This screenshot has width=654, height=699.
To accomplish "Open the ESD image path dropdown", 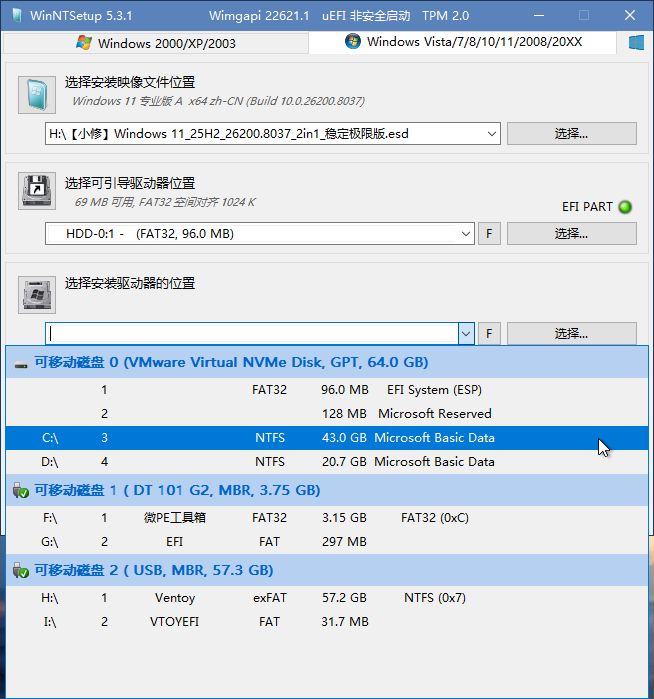I will pos(492,134).
